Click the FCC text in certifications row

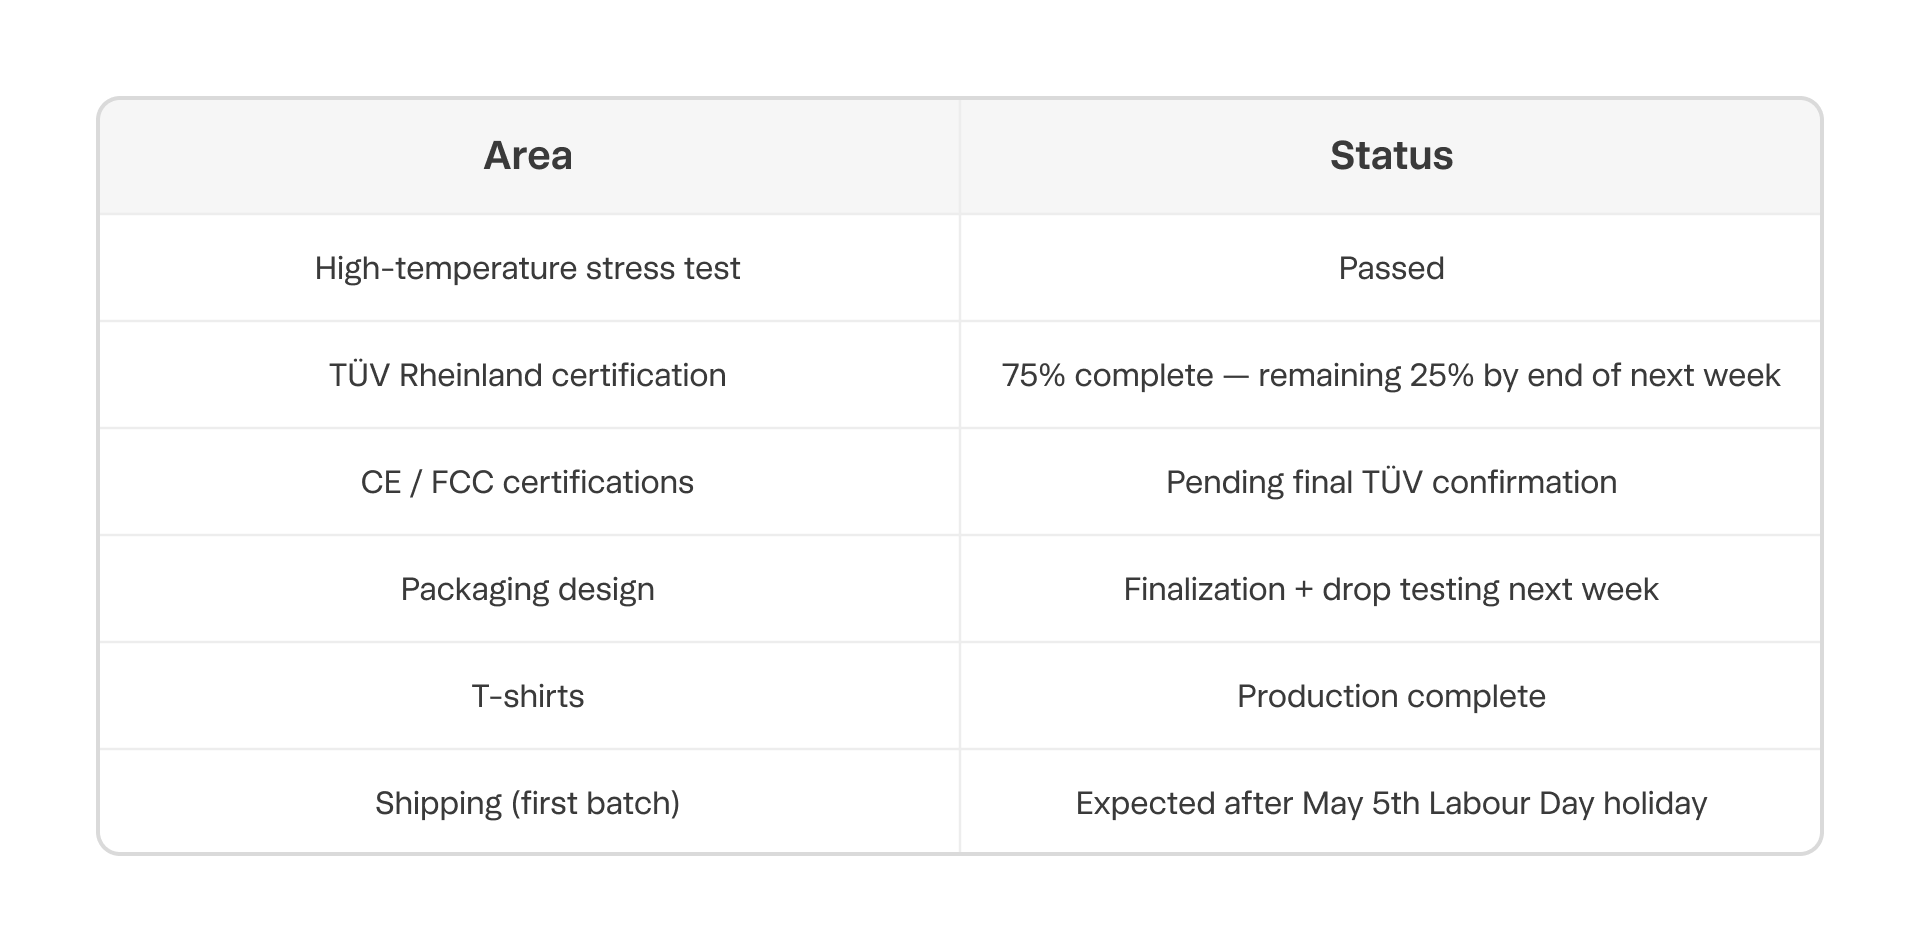[462, 482]
